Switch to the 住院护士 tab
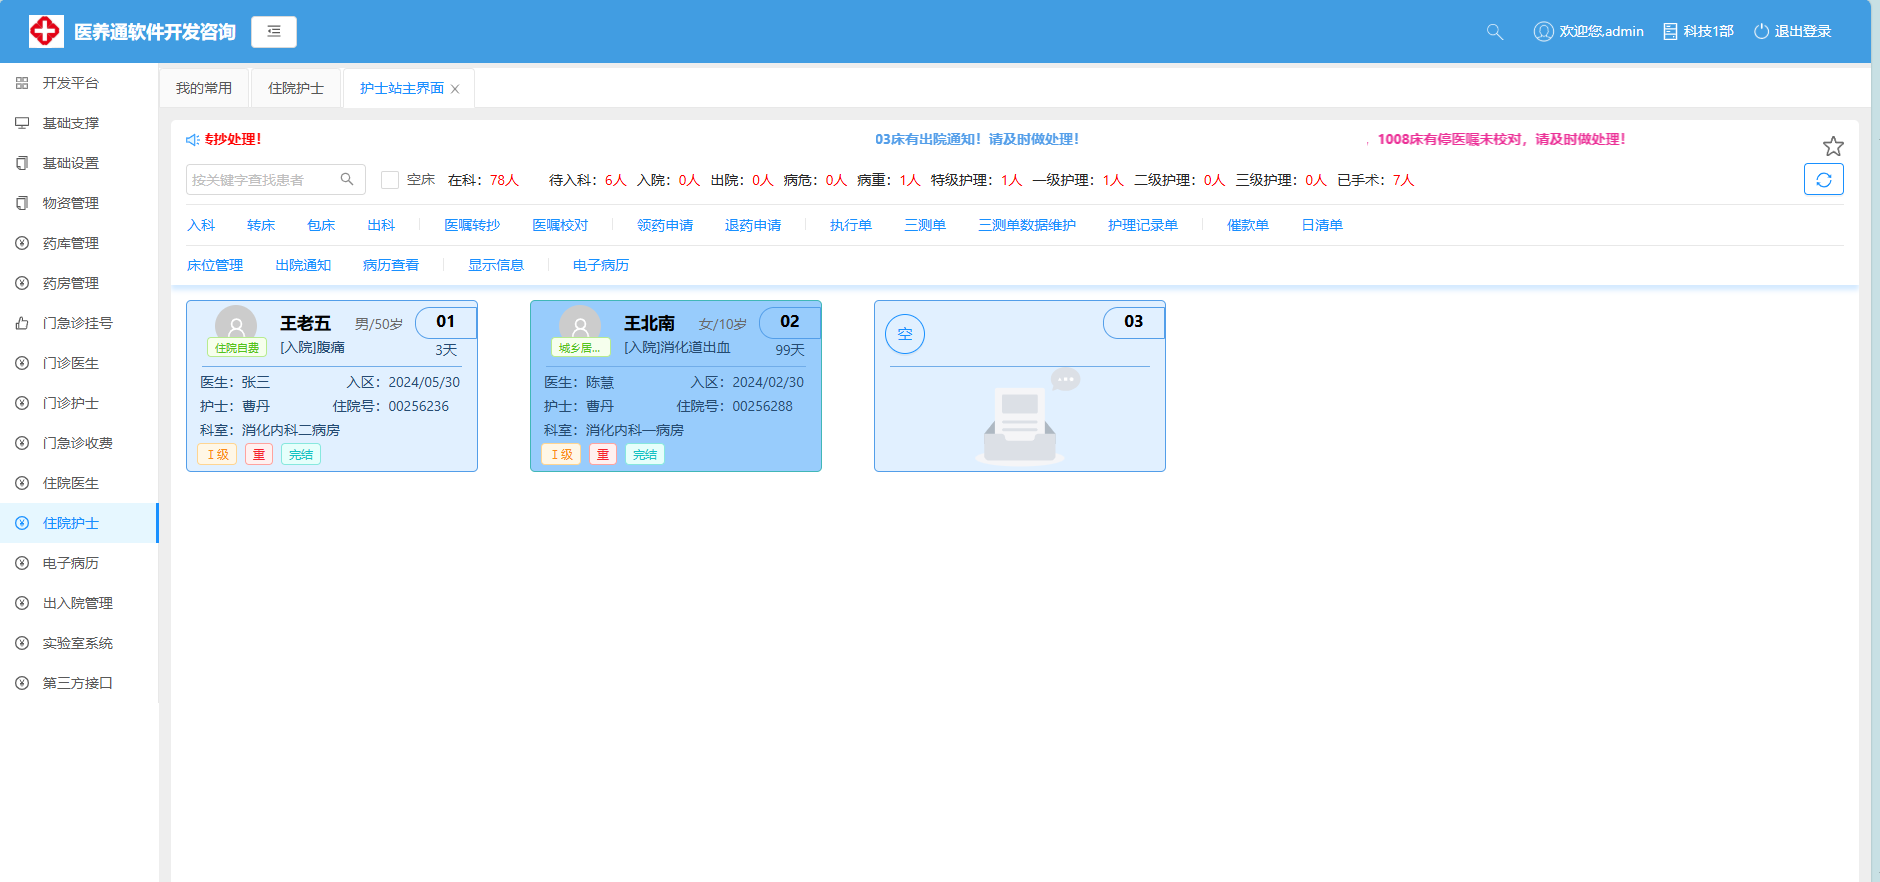Image resolution: width=1880 pixels, height=882 pixels. 296,88
